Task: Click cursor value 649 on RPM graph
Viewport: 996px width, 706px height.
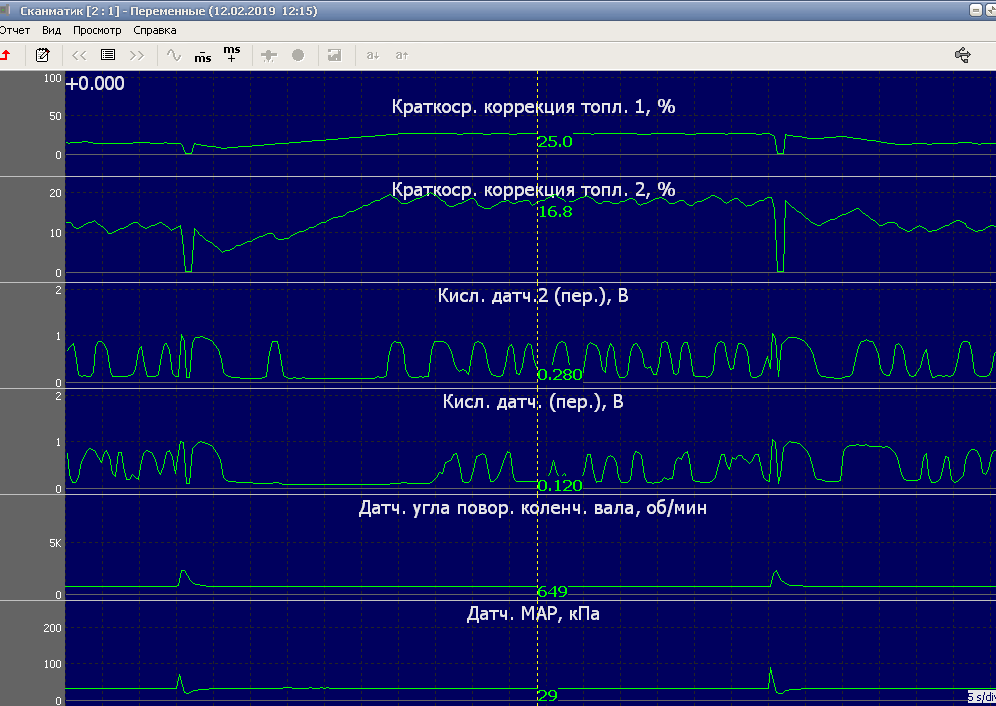Action: click(x=552, y=591)
